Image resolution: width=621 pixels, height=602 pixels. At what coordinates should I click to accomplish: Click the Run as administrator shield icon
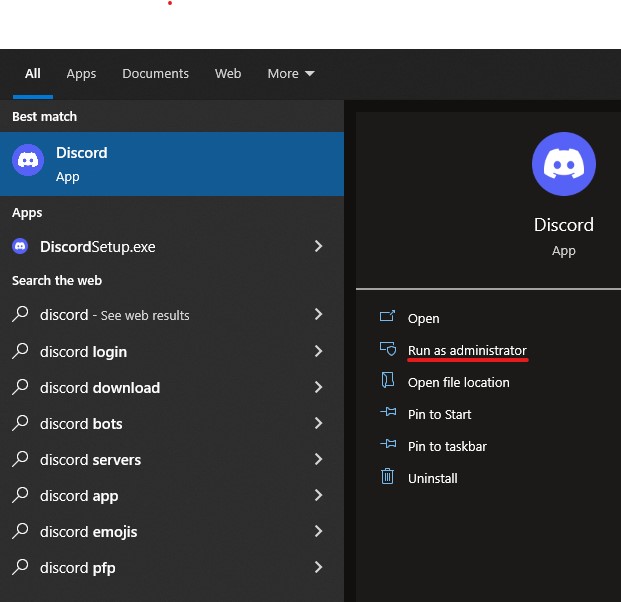point(388,349)
